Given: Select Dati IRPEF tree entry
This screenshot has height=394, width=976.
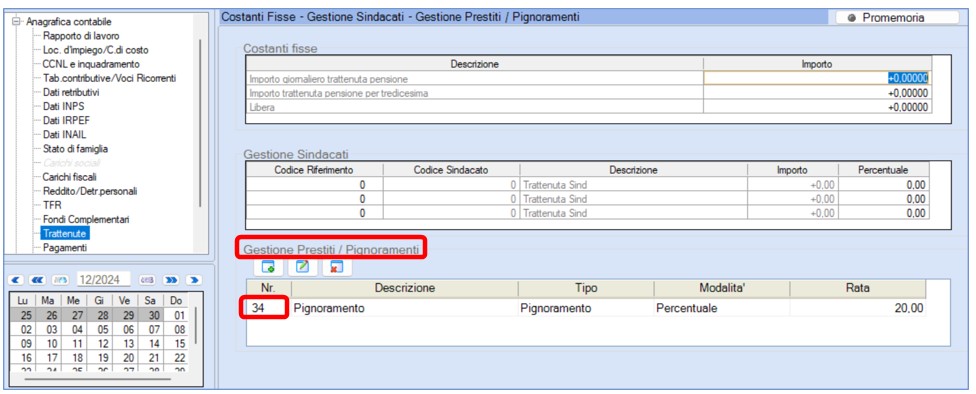Looking at the screenshot, I should click(x=67, y=120).
